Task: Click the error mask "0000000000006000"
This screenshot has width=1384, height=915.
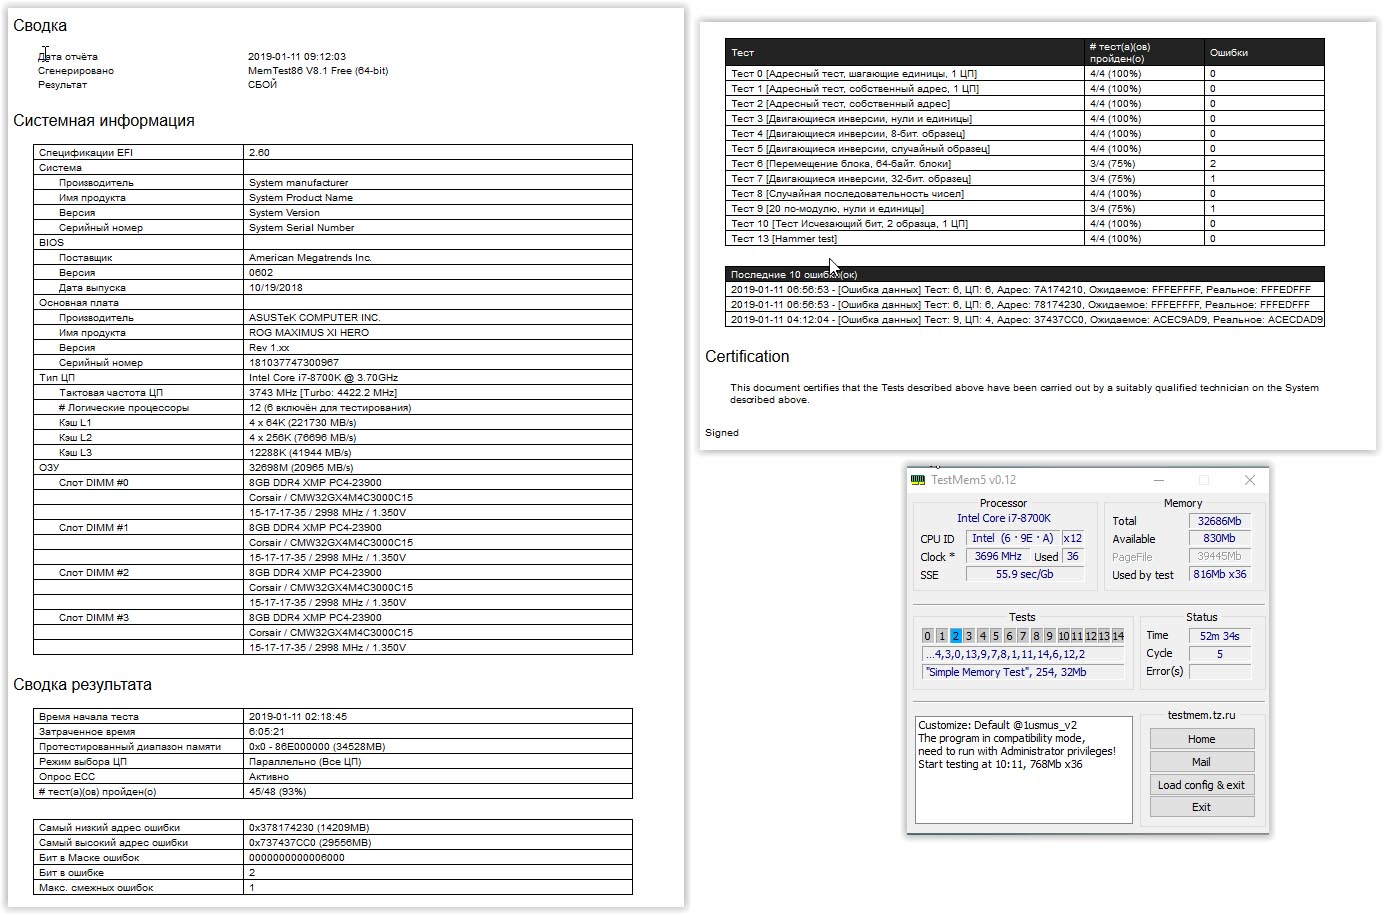Action: coord(297,858)
